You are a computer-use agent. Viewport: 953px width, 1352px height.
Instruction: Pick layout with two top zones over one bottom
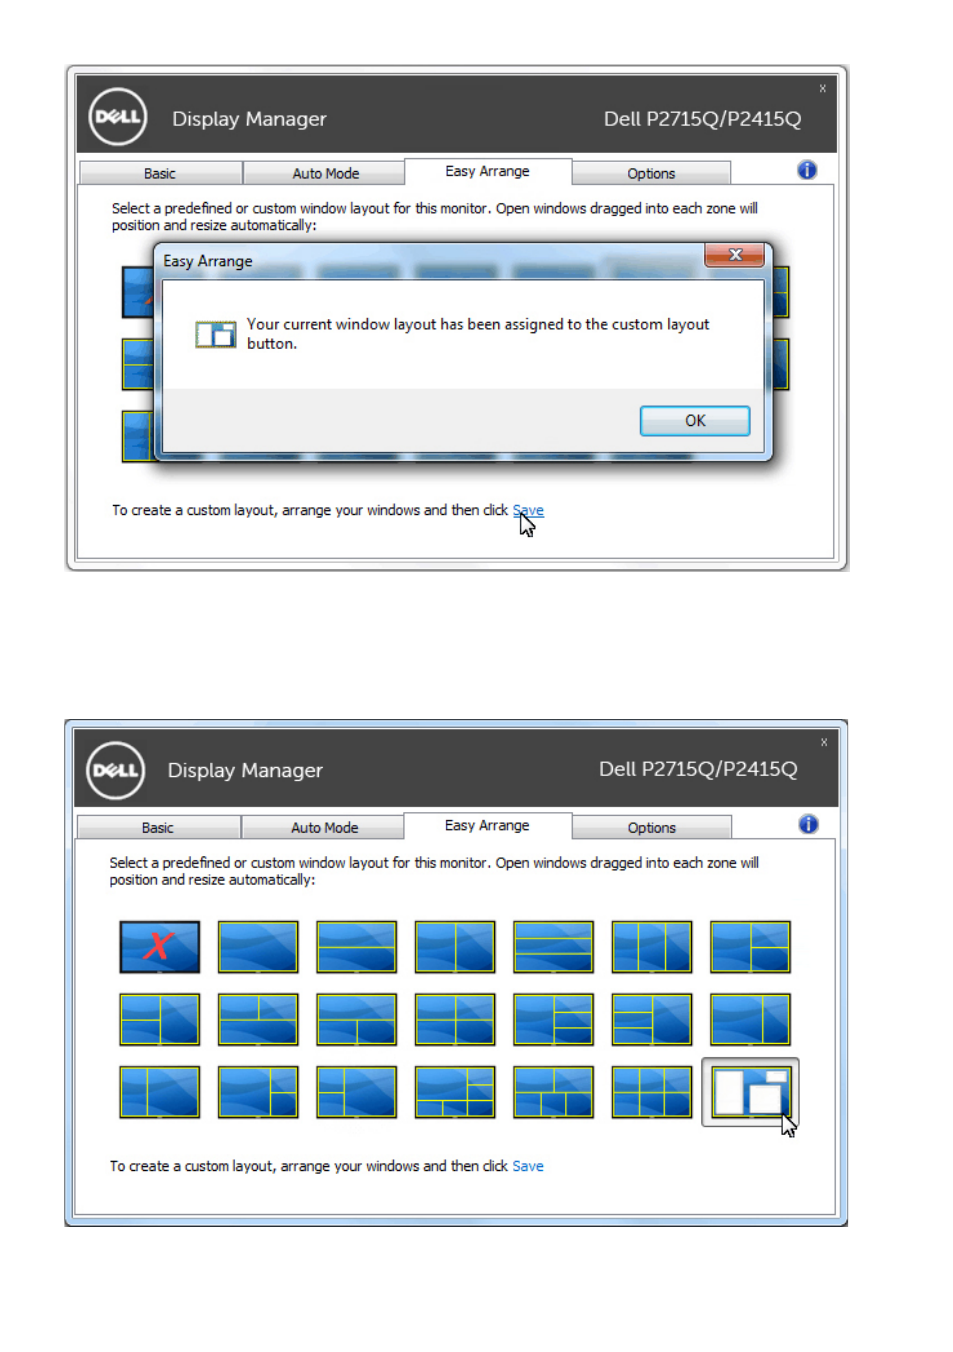[258, 1019]
